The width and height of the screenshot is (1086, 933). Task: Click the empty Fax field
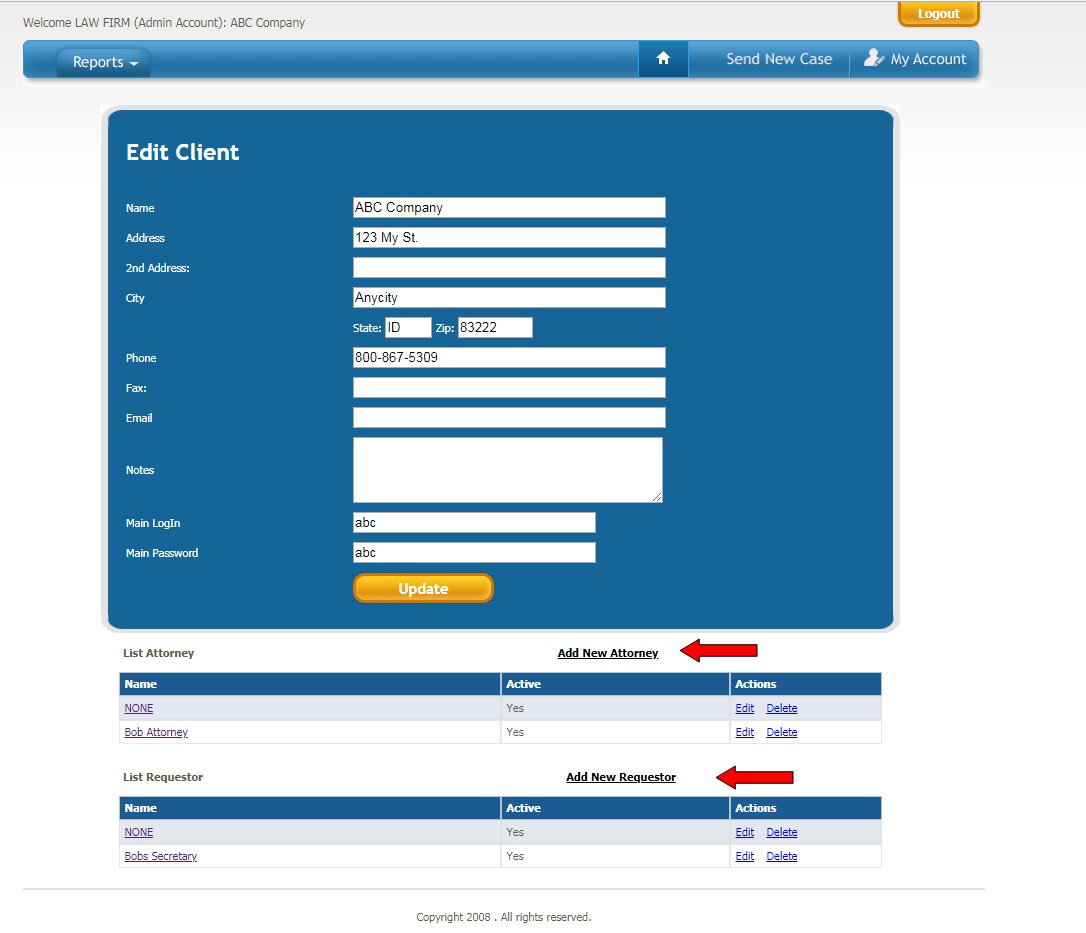click(509, 387)
